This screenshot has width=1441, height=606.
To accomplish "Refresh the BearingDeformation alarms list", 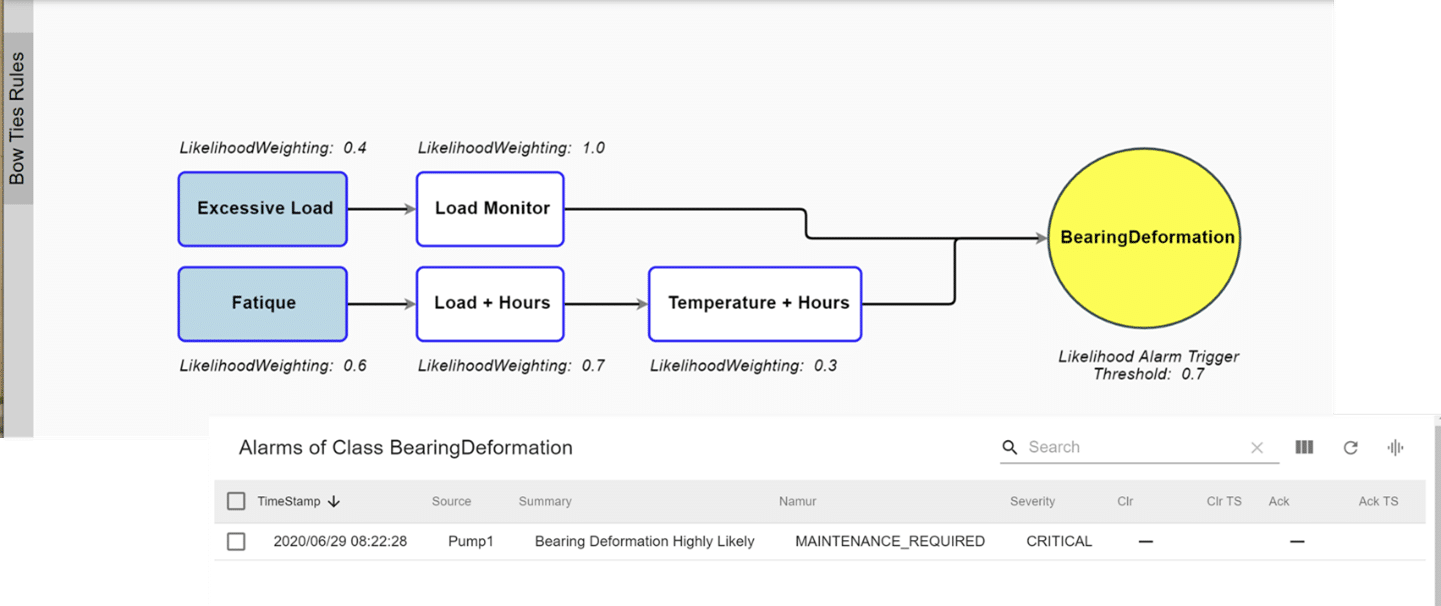I will click(x=1350, y=448).
